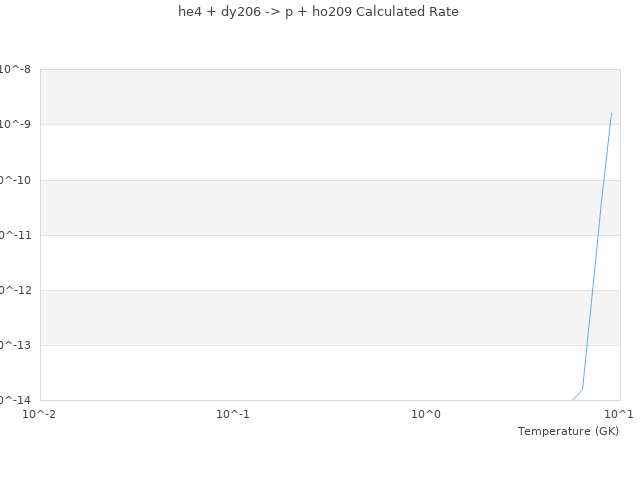Click the 10^-12 y-axis tick label
Viewport: 640px width, 480px height.
point(14,290)
